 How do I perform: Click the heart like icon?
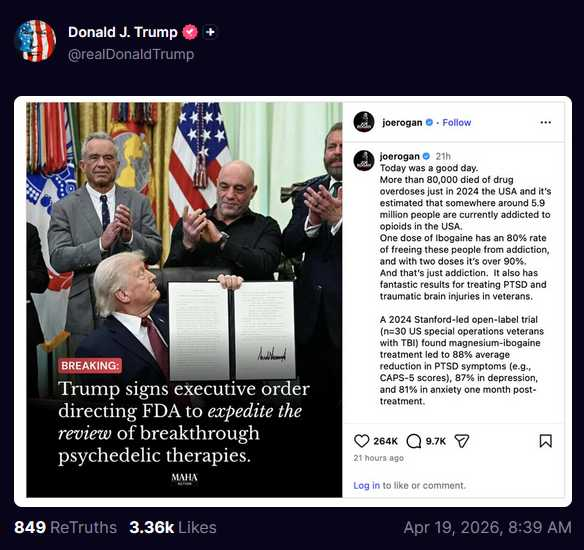[x=361, y=441]
